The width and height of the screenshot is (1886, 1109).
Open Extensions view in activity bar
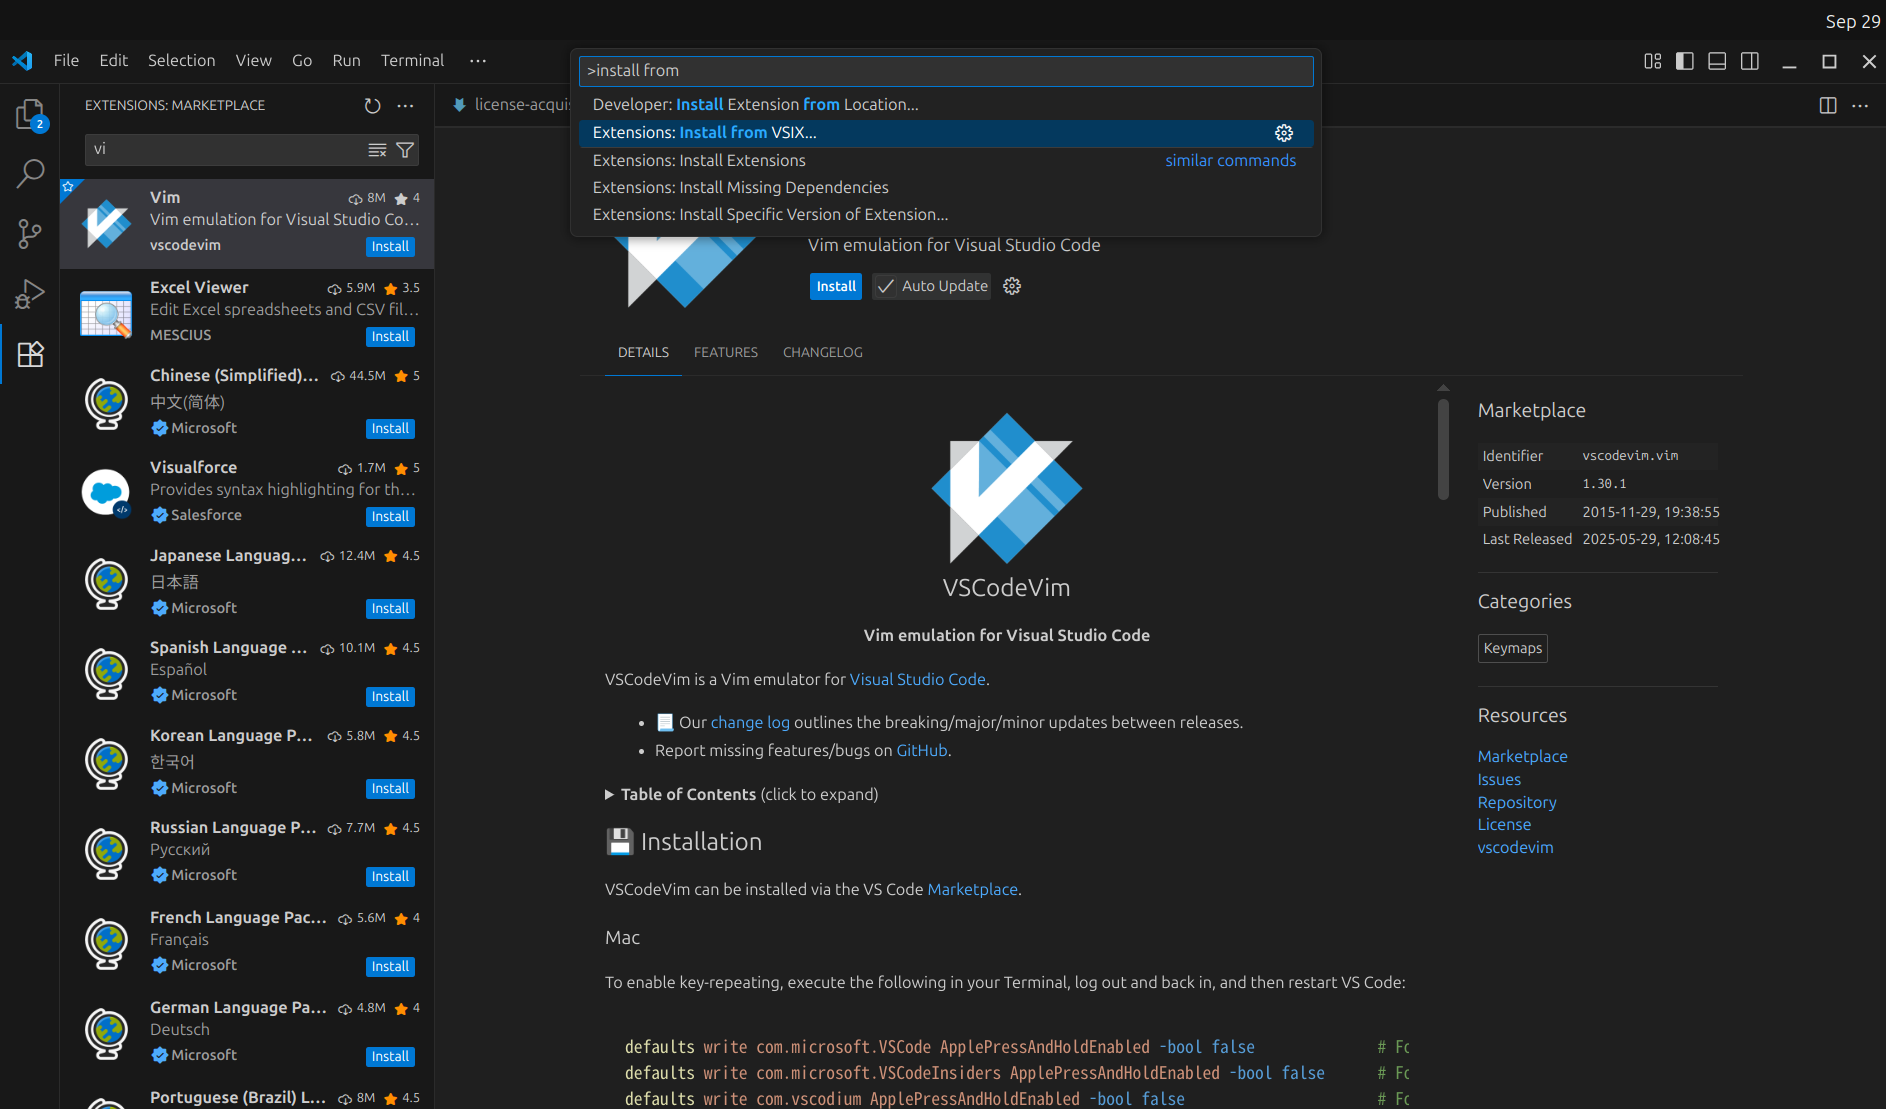(30, 354)
